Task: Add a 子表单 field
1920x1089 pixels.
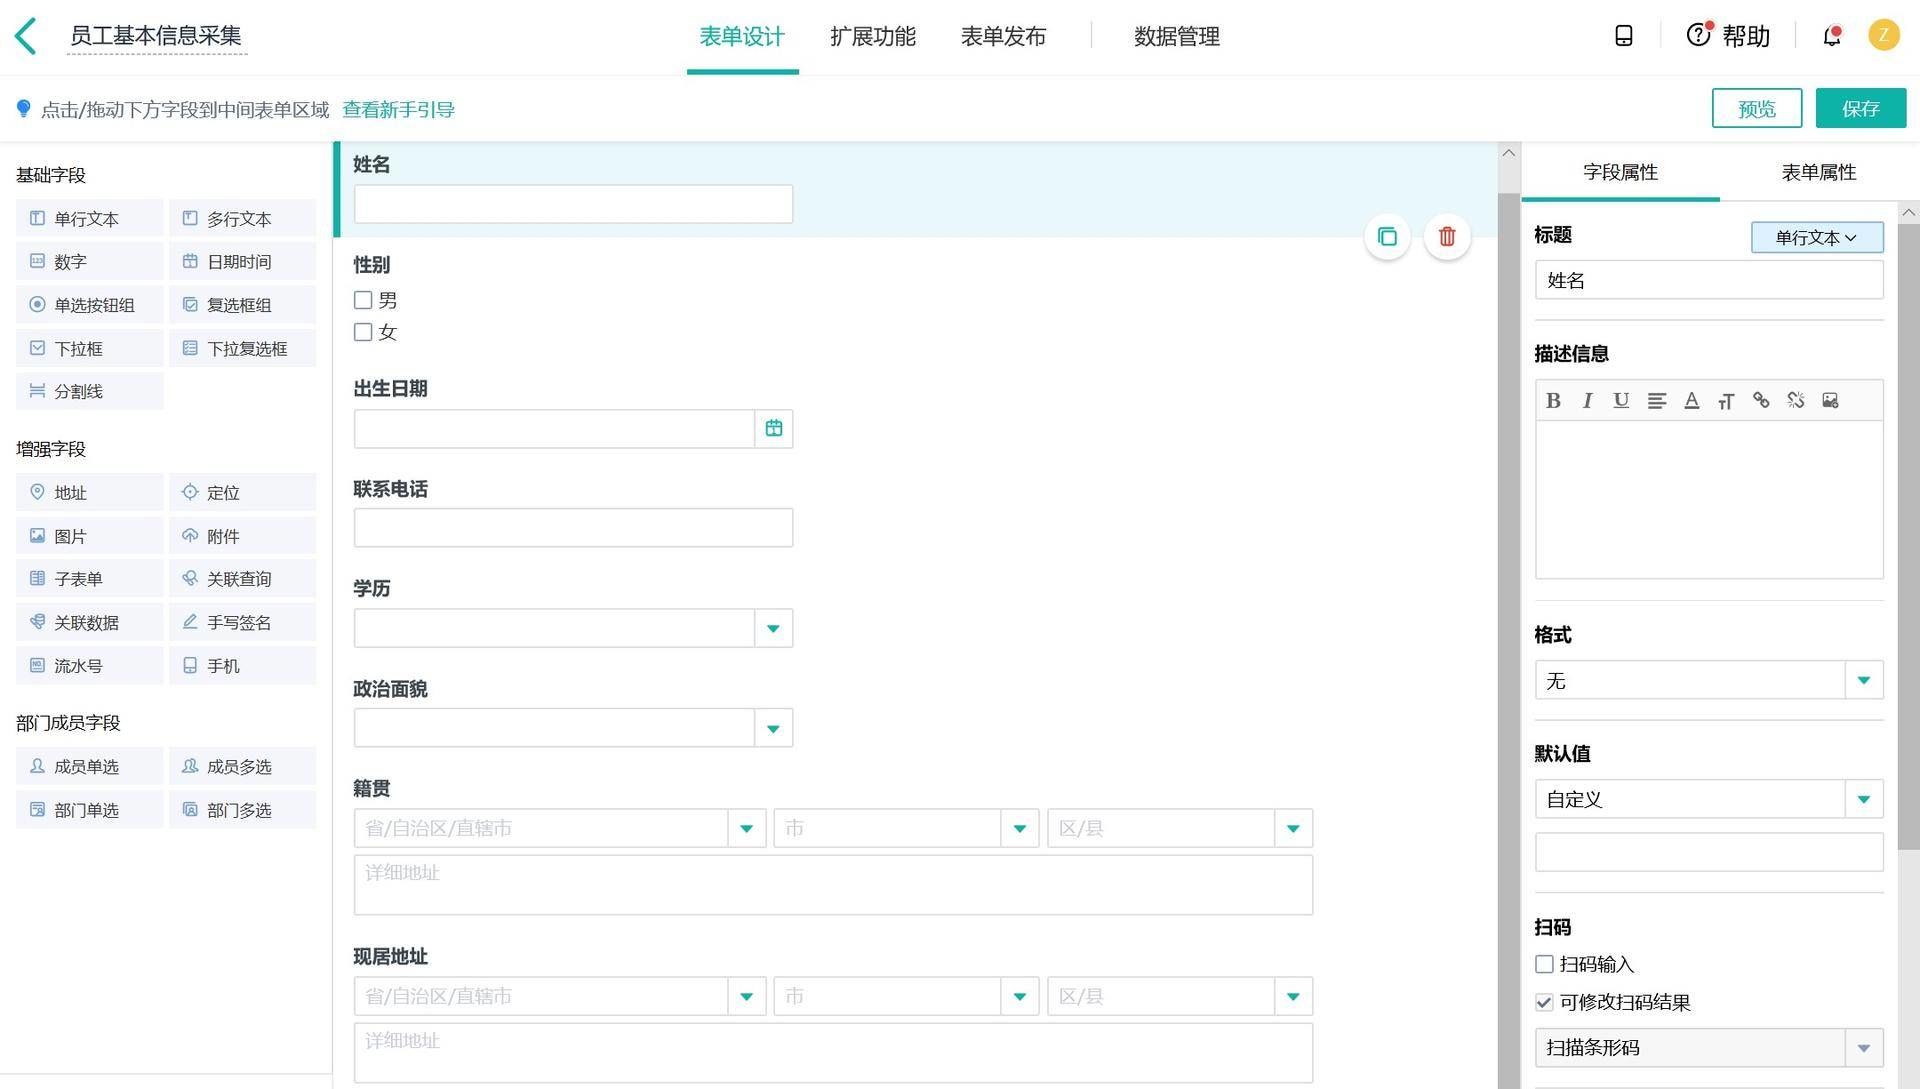Action: click(x=90, y=578)
